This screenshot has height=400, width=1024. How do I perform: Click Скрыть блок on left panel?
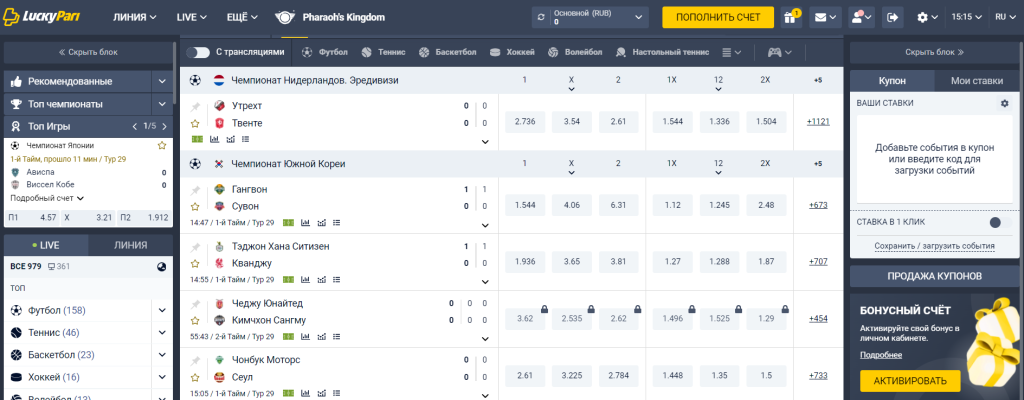coord(88,52)
